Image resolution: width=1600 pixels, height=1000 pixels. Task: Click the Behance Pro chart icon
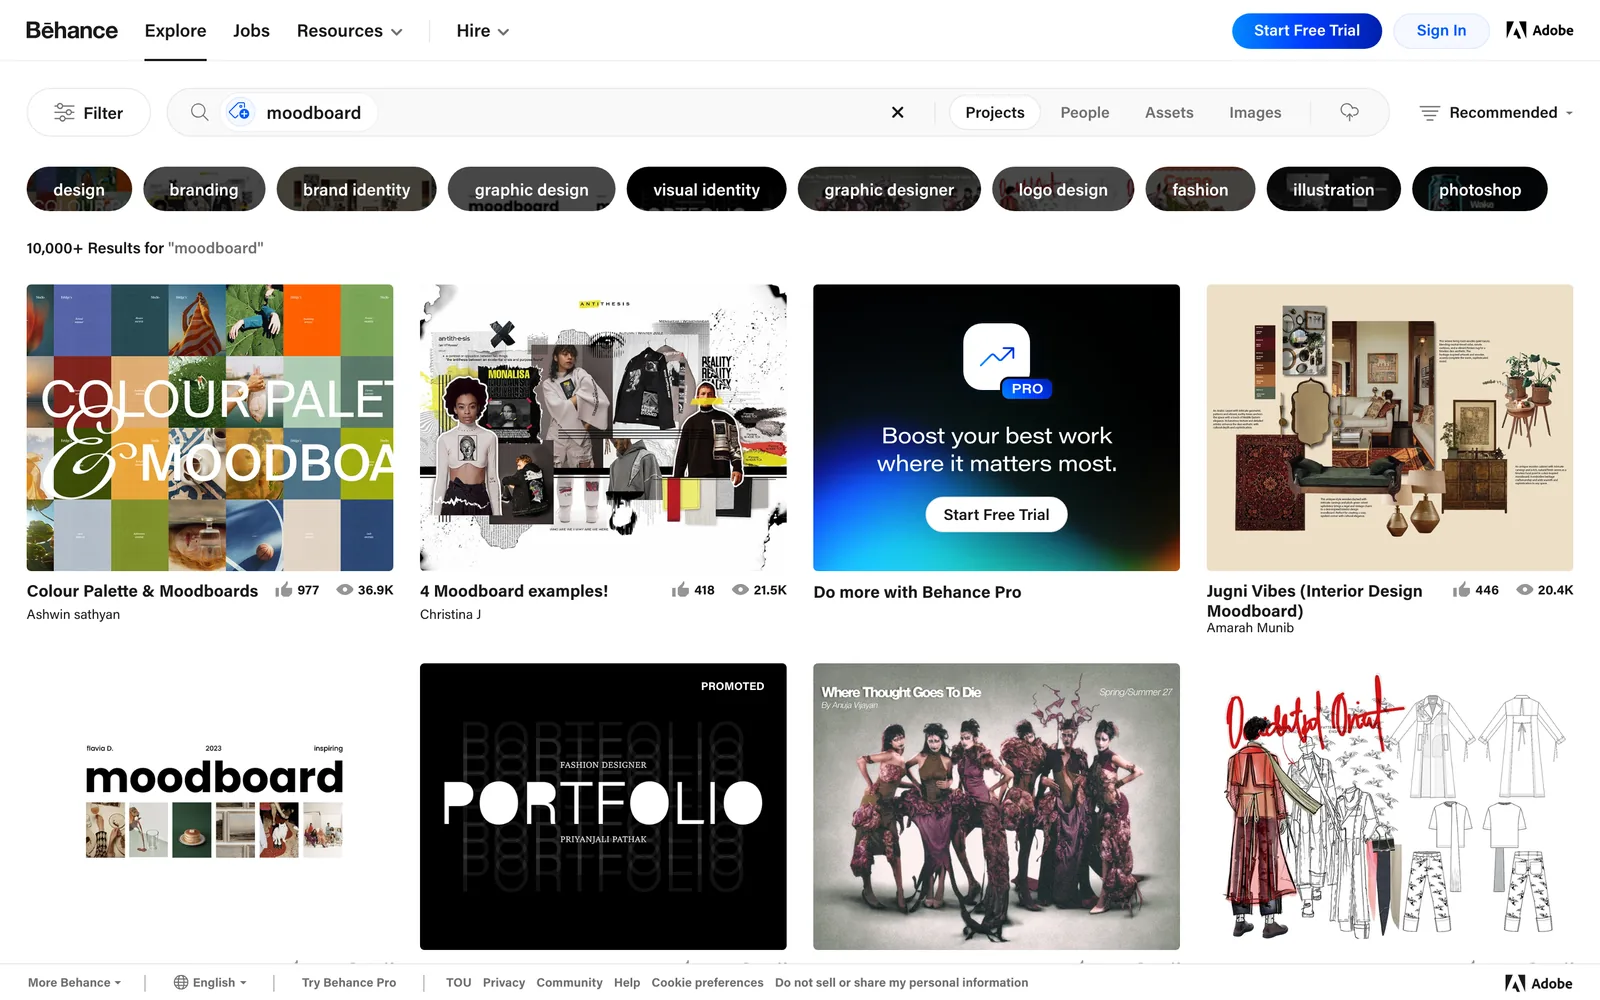[996, 357]
